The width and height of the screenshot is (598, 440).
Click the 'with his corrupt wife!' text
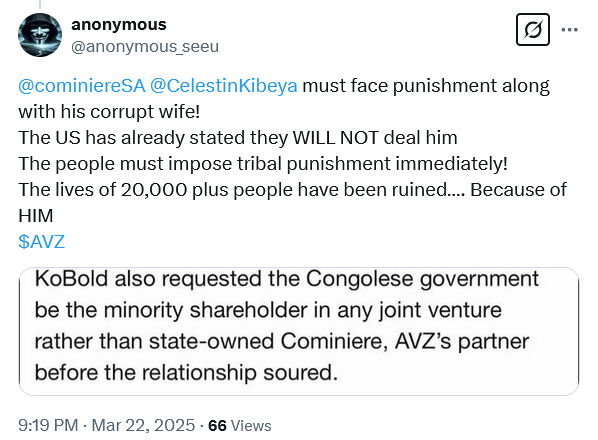pos(109,112)
